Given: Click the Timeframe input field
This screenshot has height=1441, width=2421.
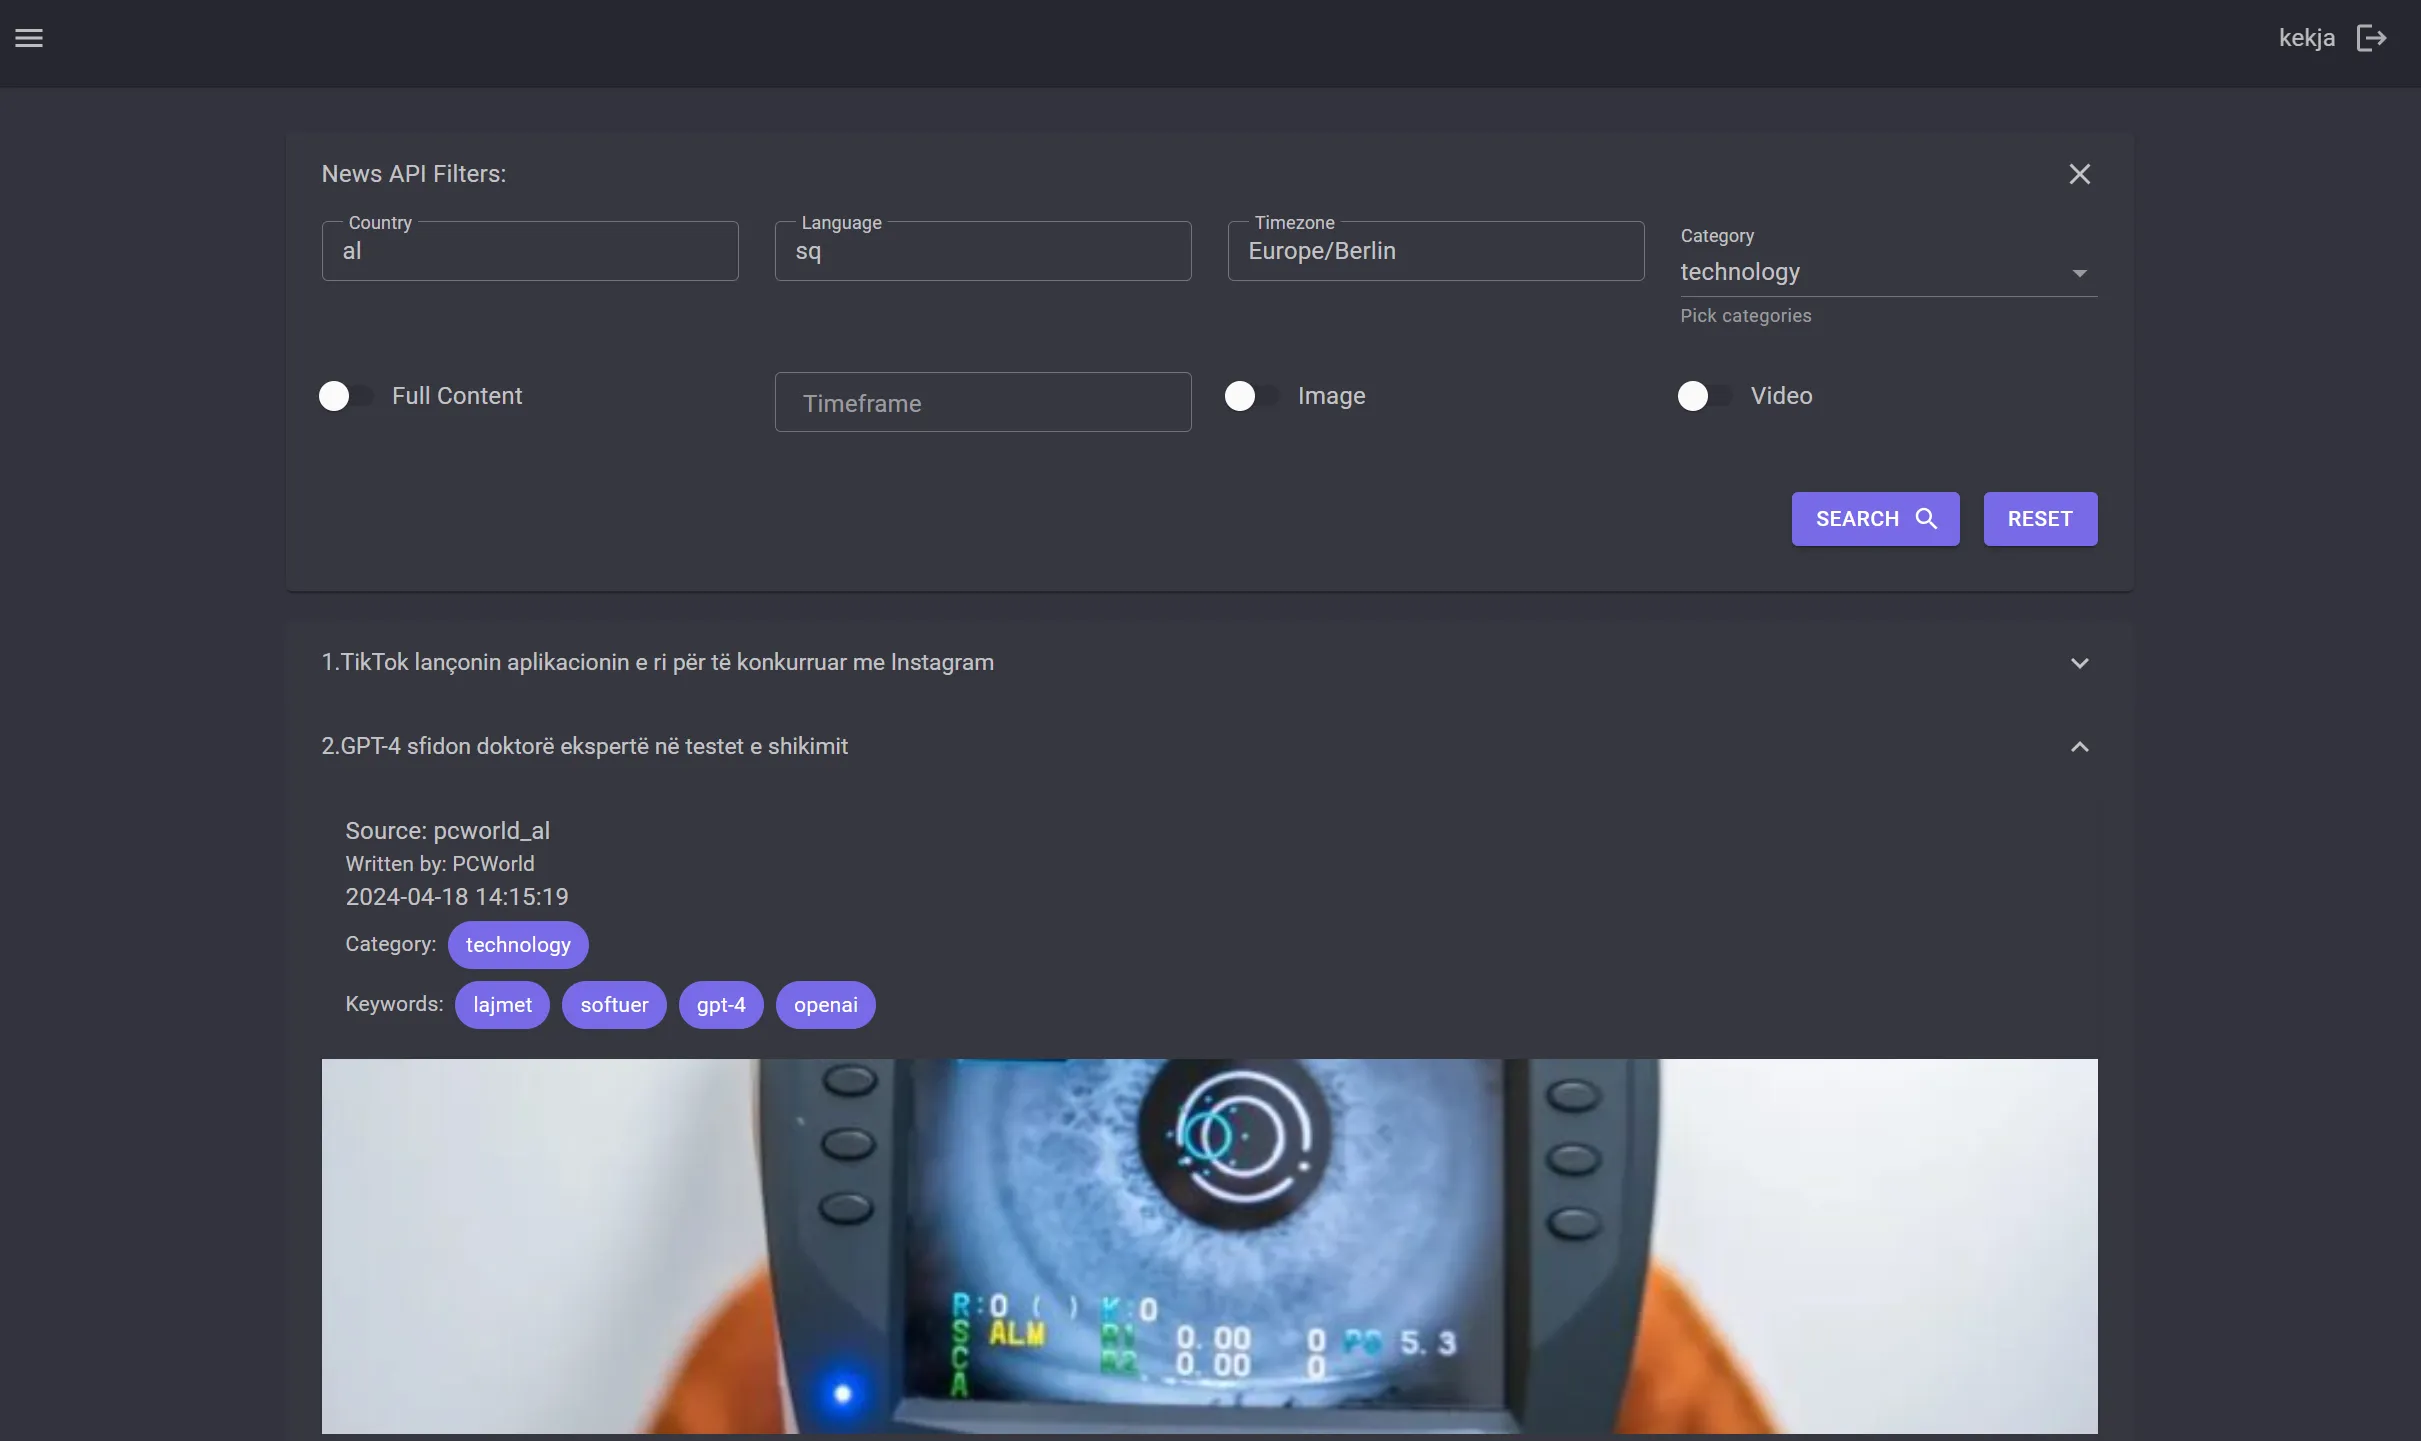Looking at the screenshot, I should pyautogui.click(x=982, y=402).
